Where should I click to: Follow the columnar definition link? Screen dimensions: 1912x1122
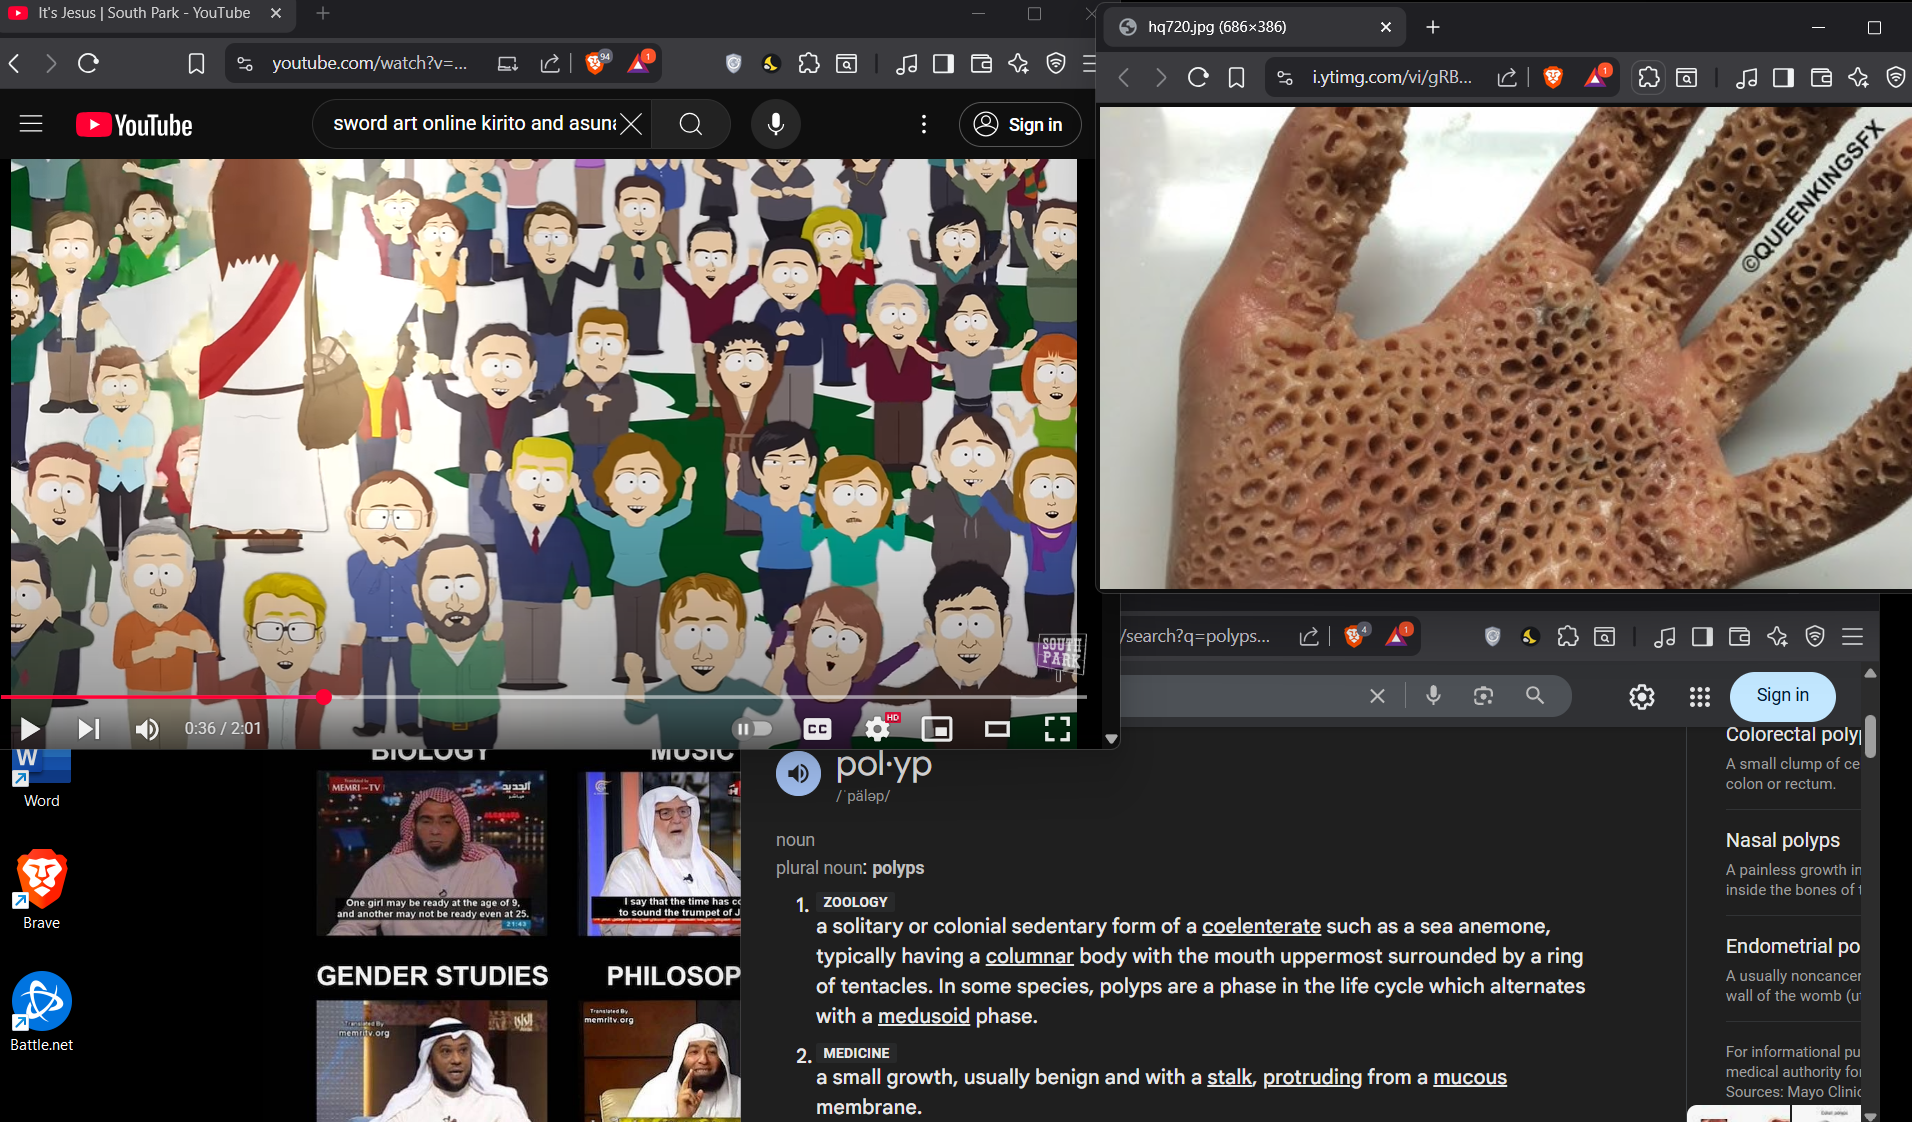click(1029, 956)
